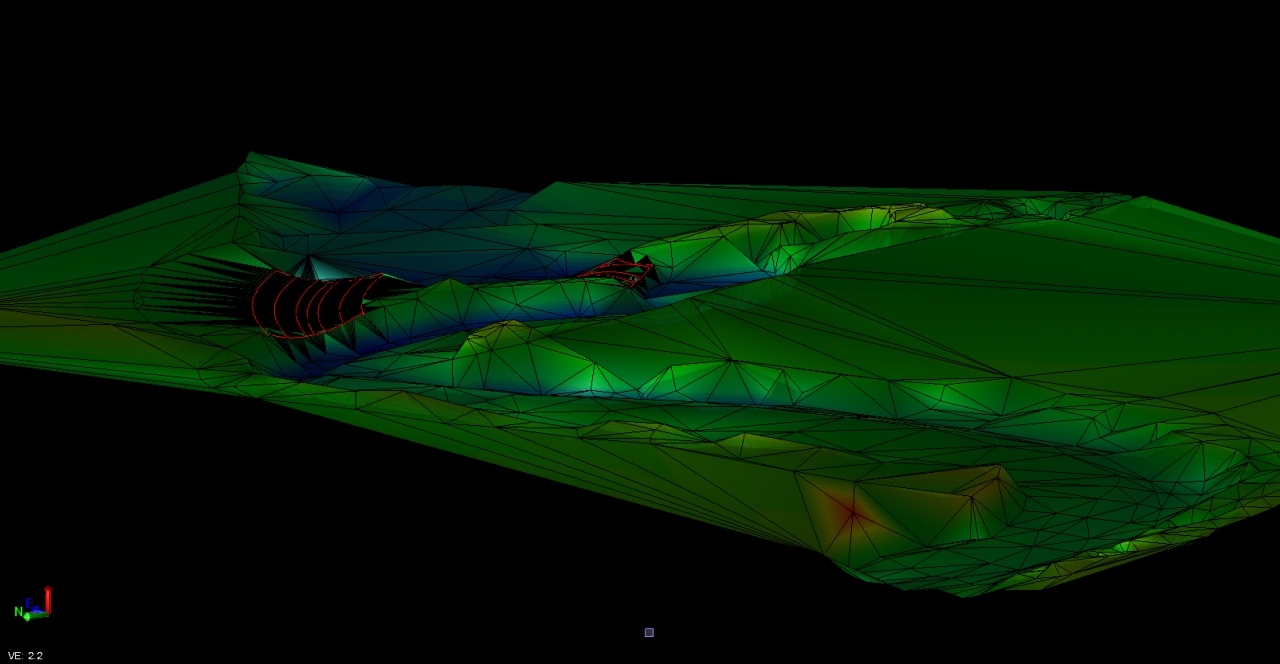The image size is (1280, 664).
Task: Pick the dark red hotspot on the lower terrain
Action: pyautogui.click(x=851, y=513)
